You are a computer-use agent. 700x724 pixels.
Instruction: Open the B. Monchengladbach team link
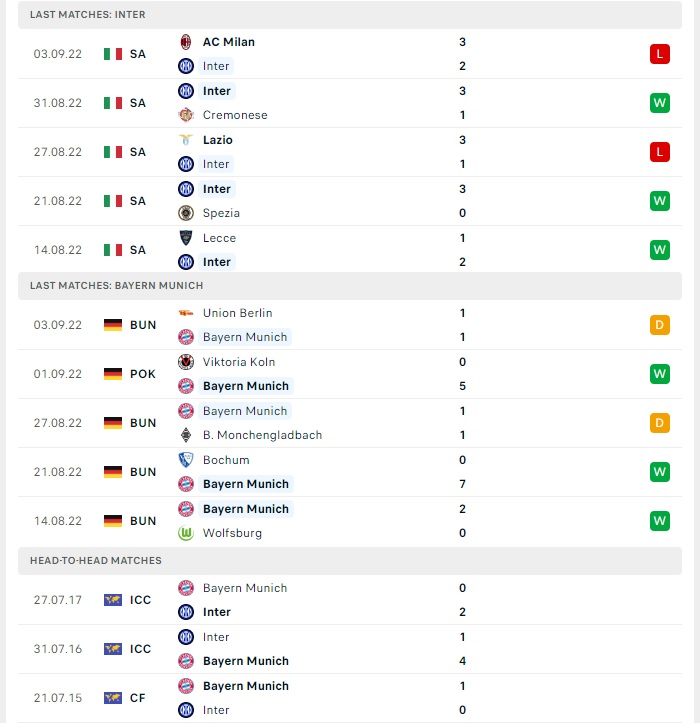pos(262,435)
